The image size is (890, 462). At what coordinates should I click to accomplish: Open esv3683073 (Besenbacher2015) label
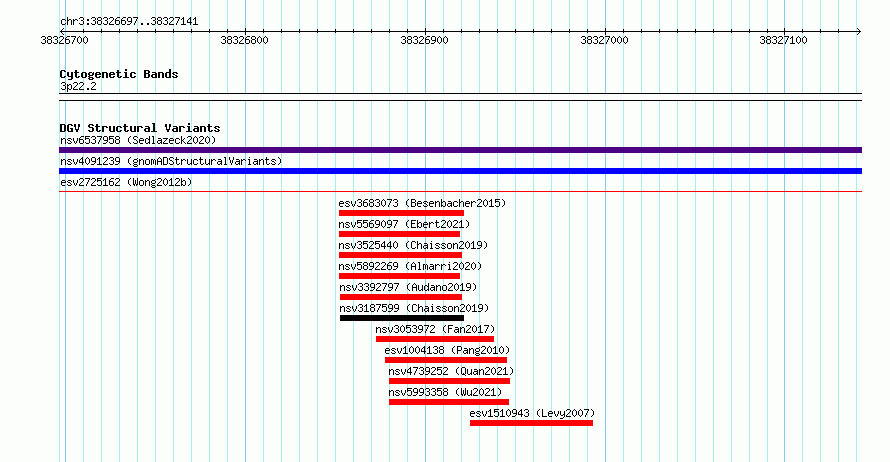422,203
